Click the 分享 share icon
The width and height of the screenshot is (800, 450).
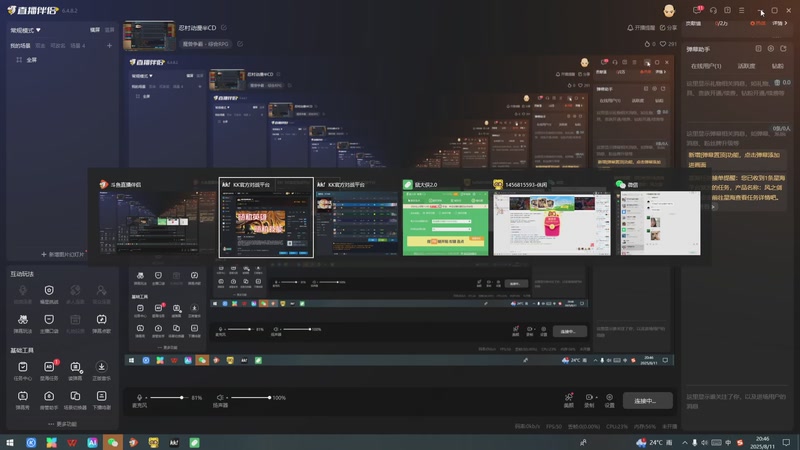[x=668, y=28]
